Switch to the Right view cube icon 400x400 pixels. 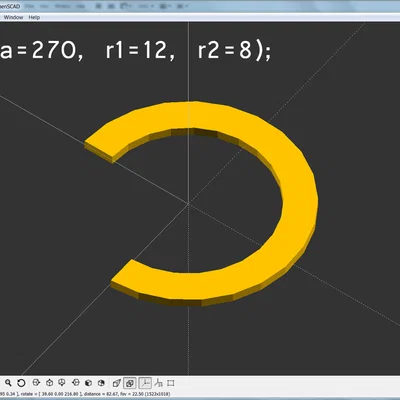(x=36, y=383)
